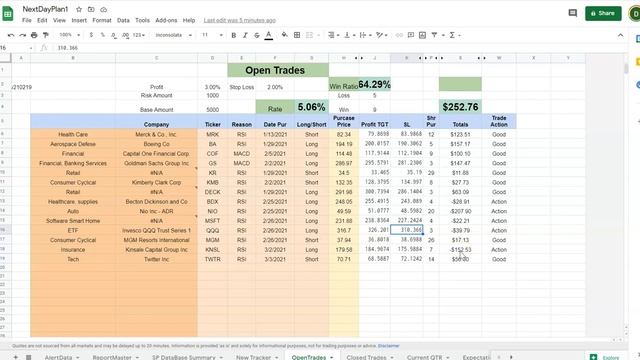Select the Paint format tool

coord(46,36)
